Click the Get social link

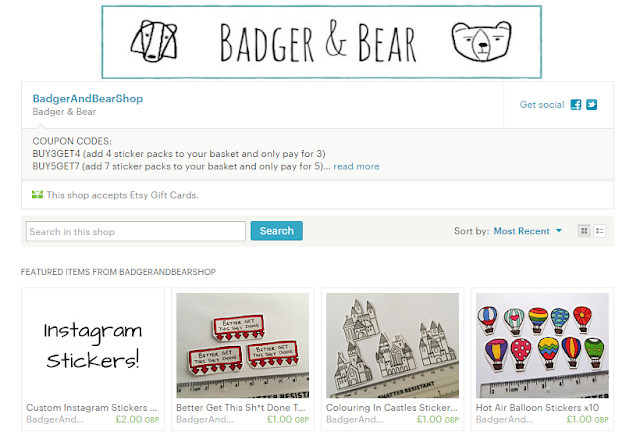tap(542, 105)
